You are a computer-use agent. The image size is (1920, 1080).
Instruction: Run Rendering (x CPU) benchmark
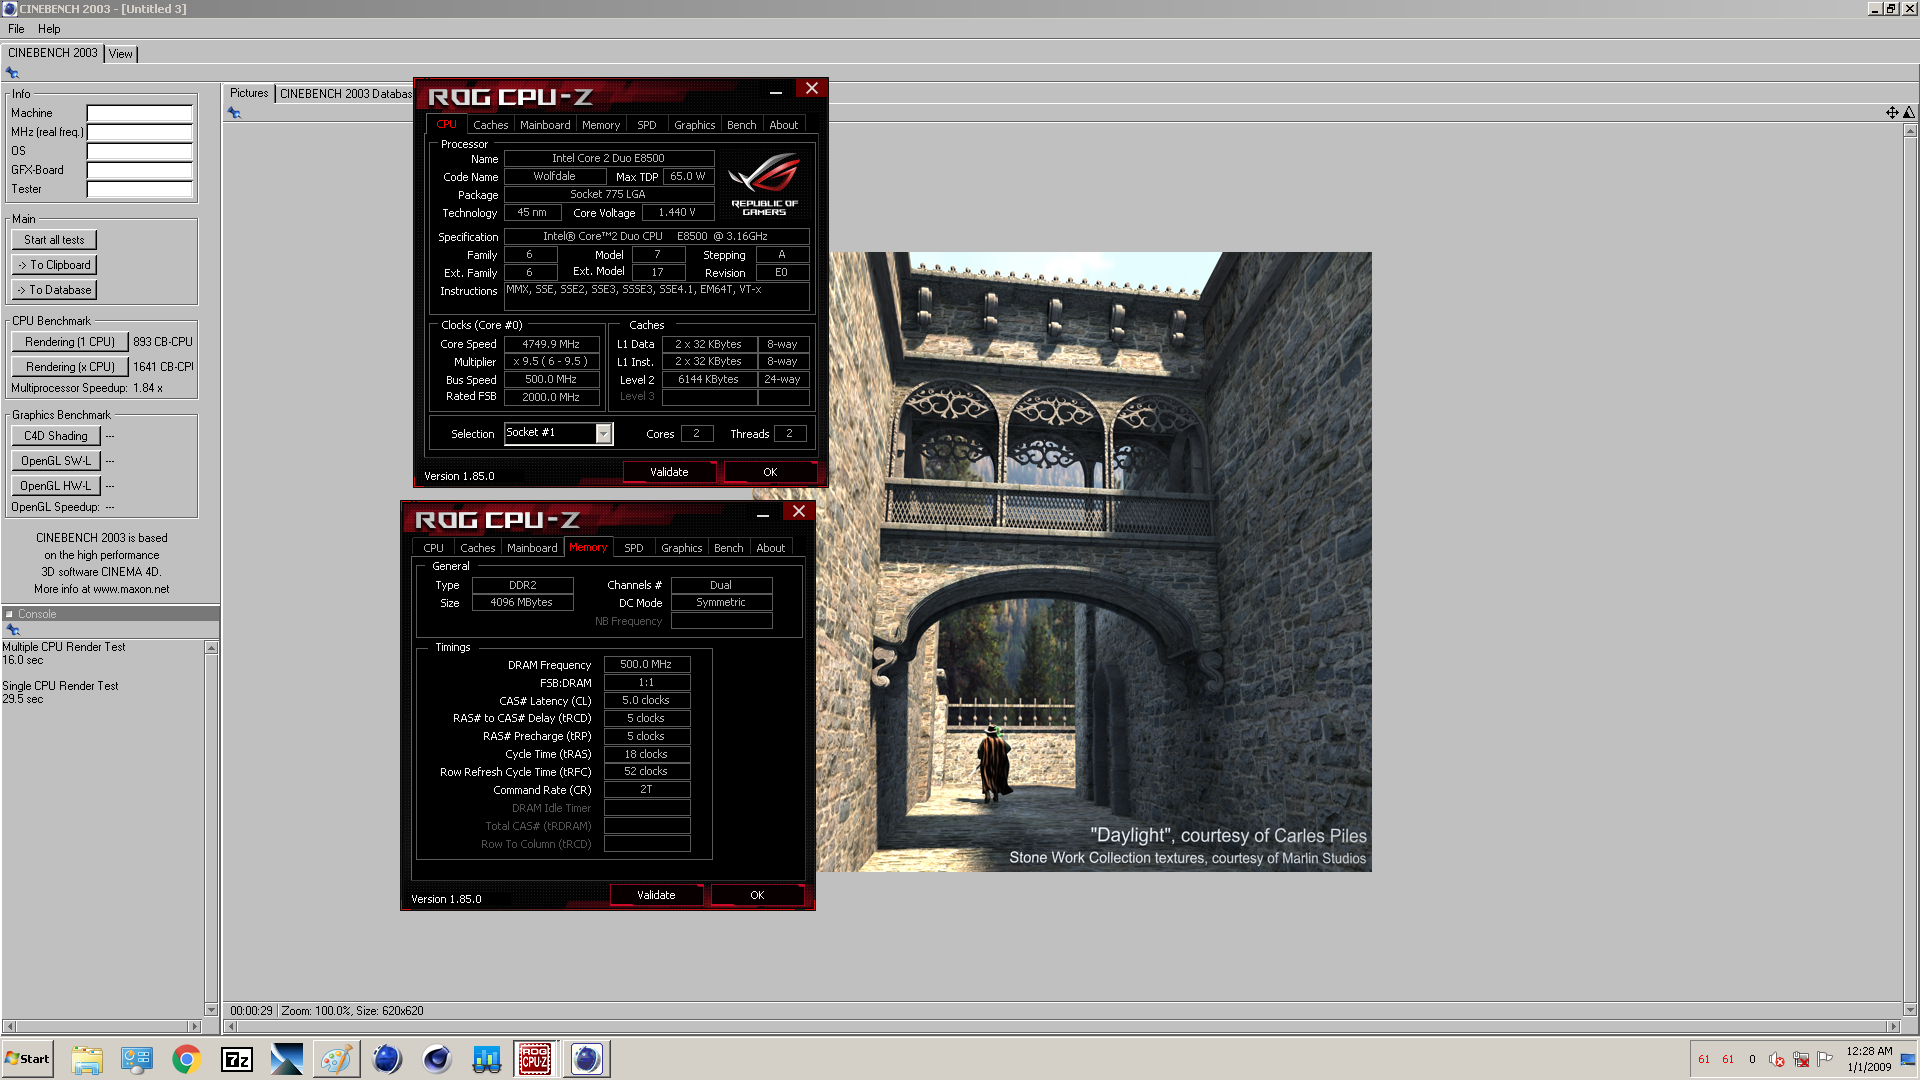click(70, 367)
